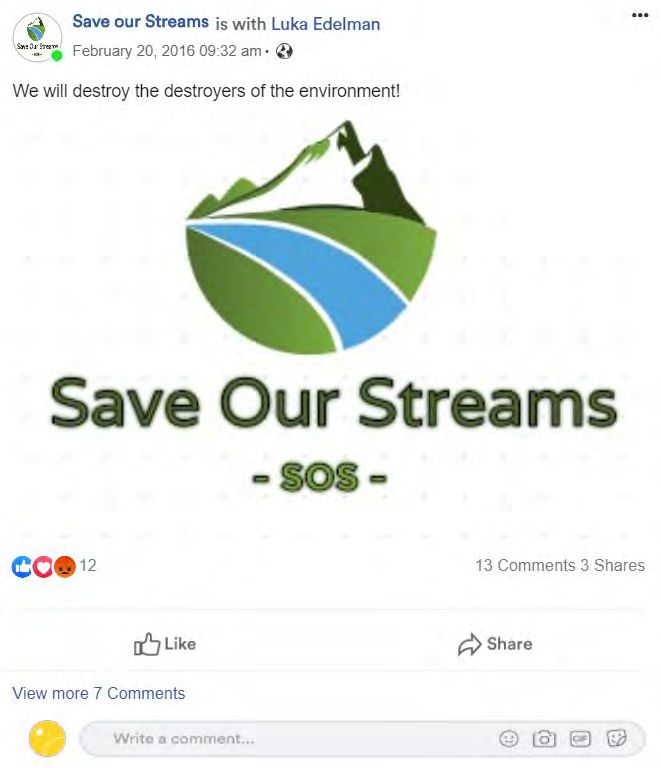
Task: Click the angry face reaction icon
Action: (65, 567)
